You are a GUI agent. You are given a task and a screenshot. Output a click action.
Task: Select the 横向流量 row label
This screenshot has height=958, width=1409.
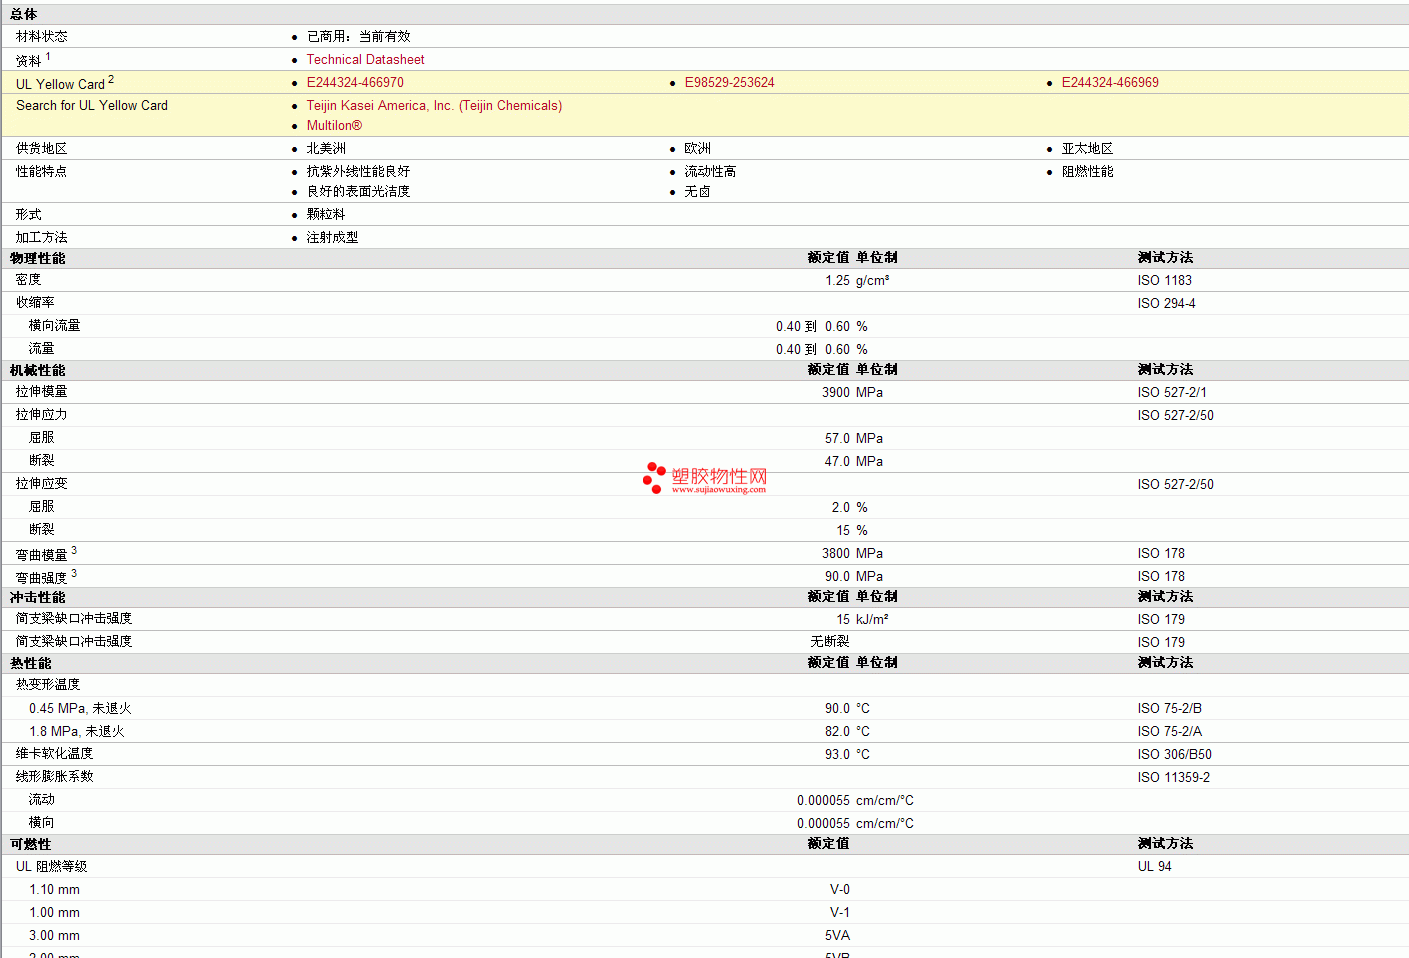pos(55,326)
